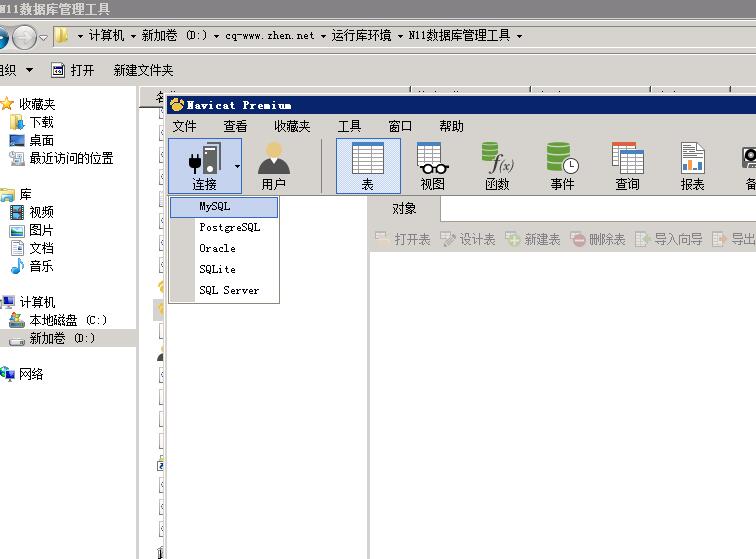Pick SQLite connection option
This screenshot has height=559, width=756.
pyautogui.click(x=217, y=269)
